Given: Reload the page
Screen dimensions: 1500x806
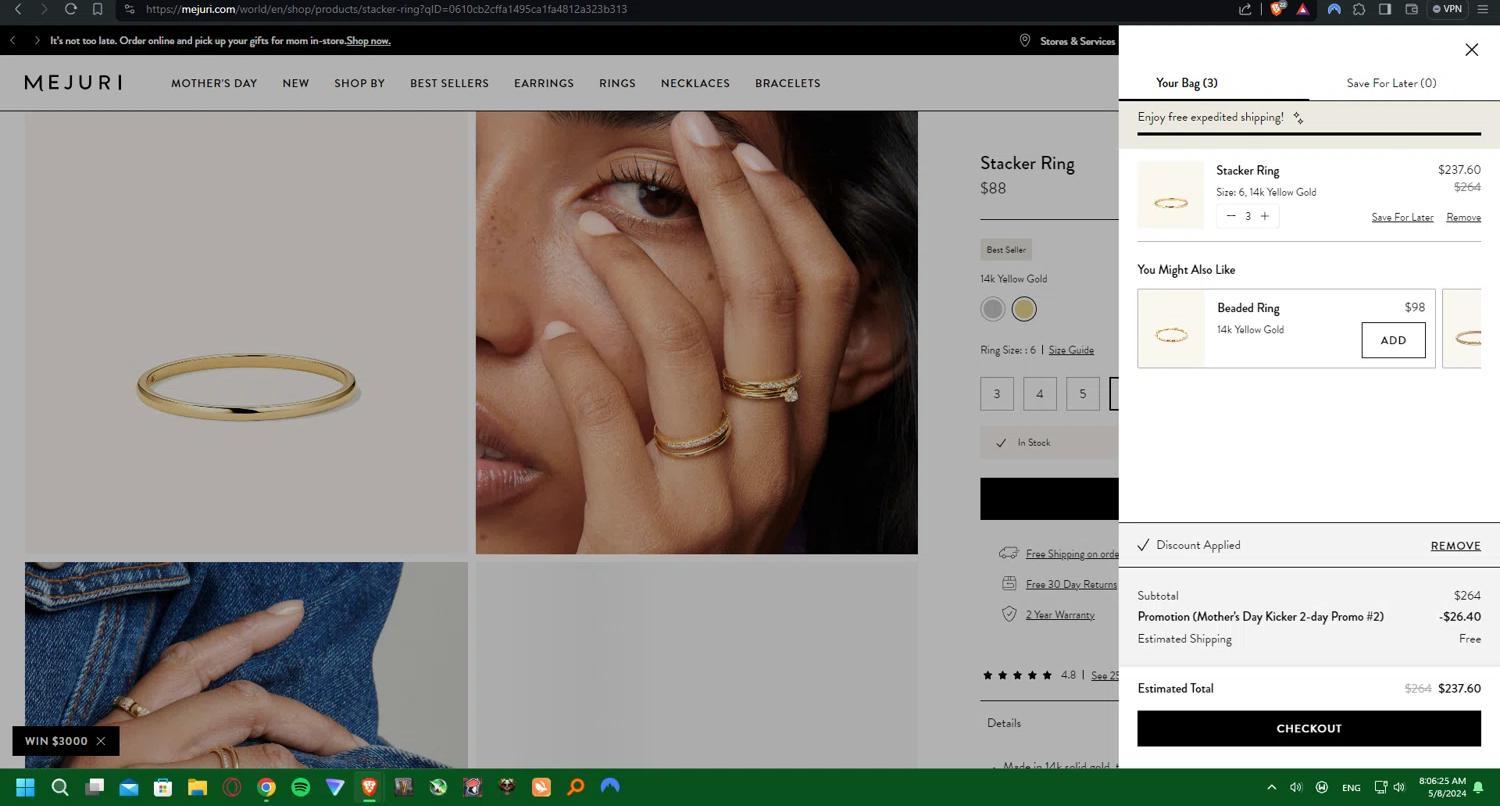Looking at the screenshot, I should 70,9.
